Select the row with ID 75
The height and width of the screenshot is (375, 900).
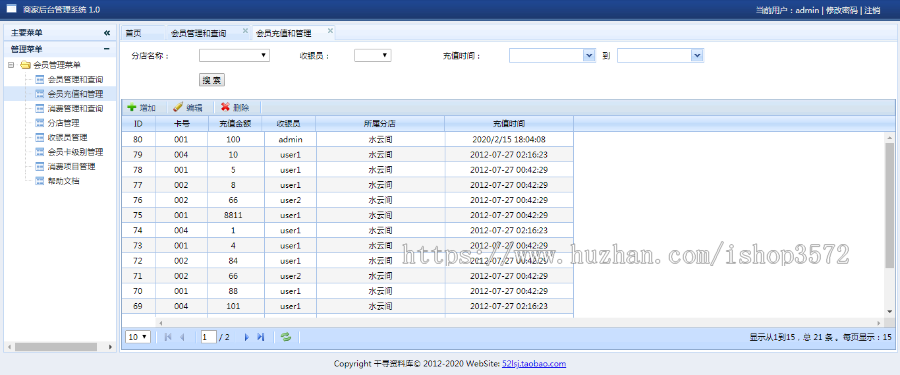[x=347, y=215]
